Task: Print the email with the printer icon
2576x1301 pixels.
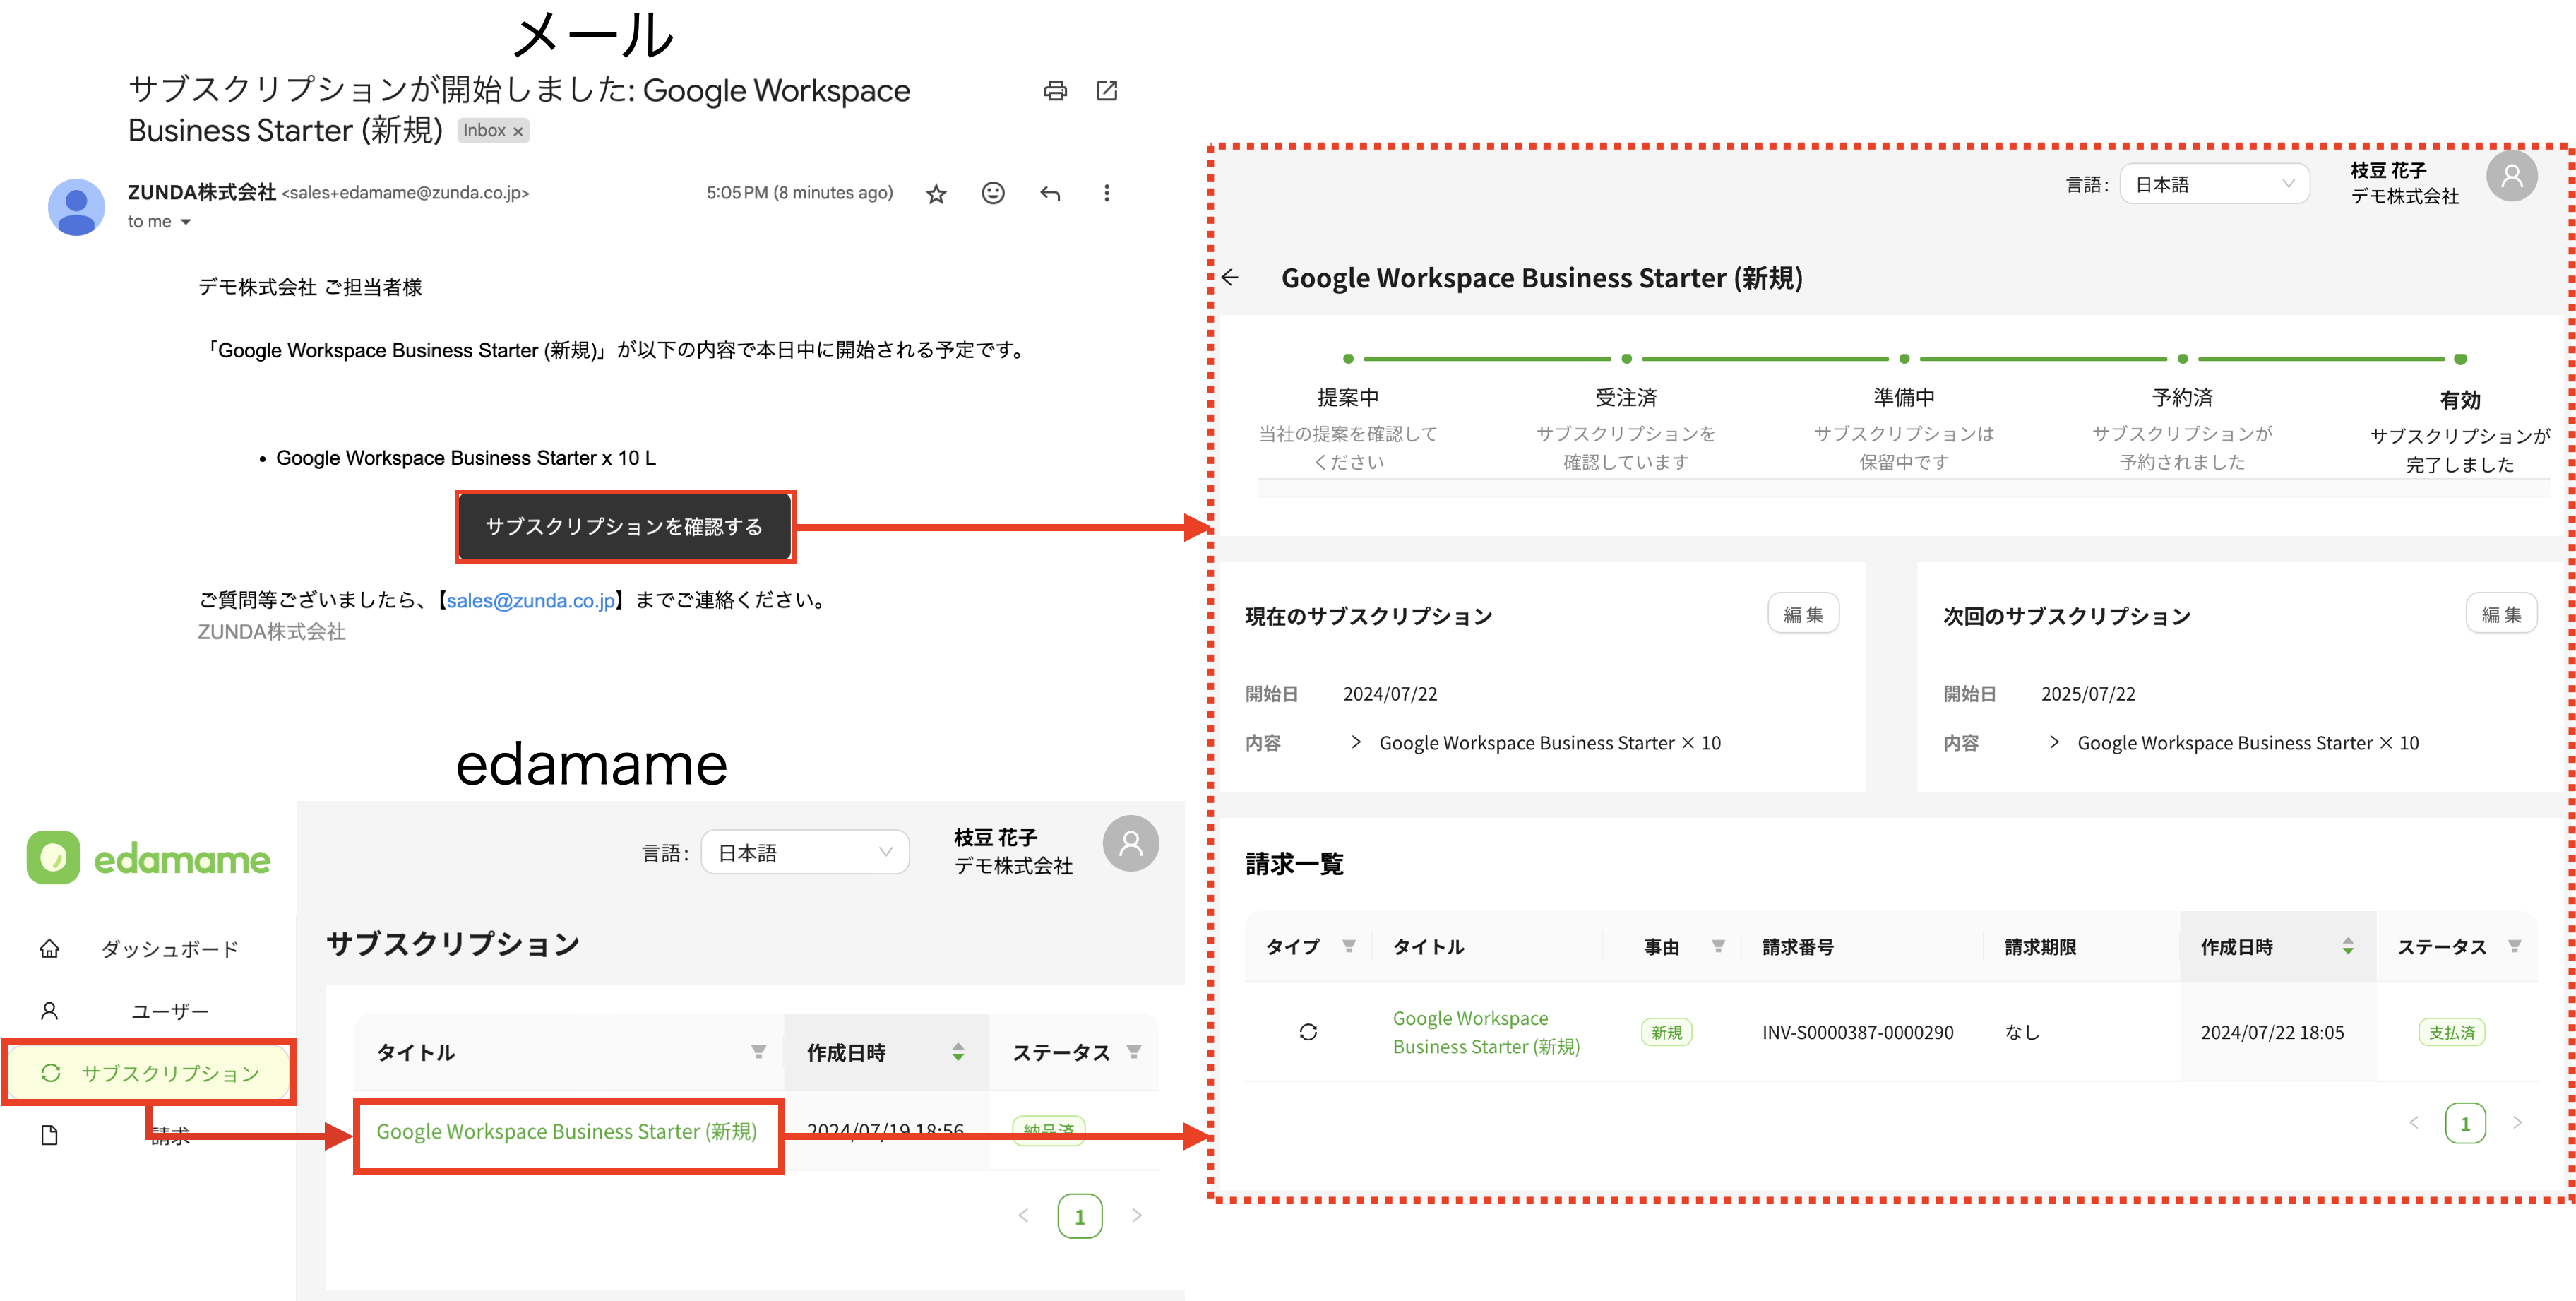Action: tap(1055, 91)
